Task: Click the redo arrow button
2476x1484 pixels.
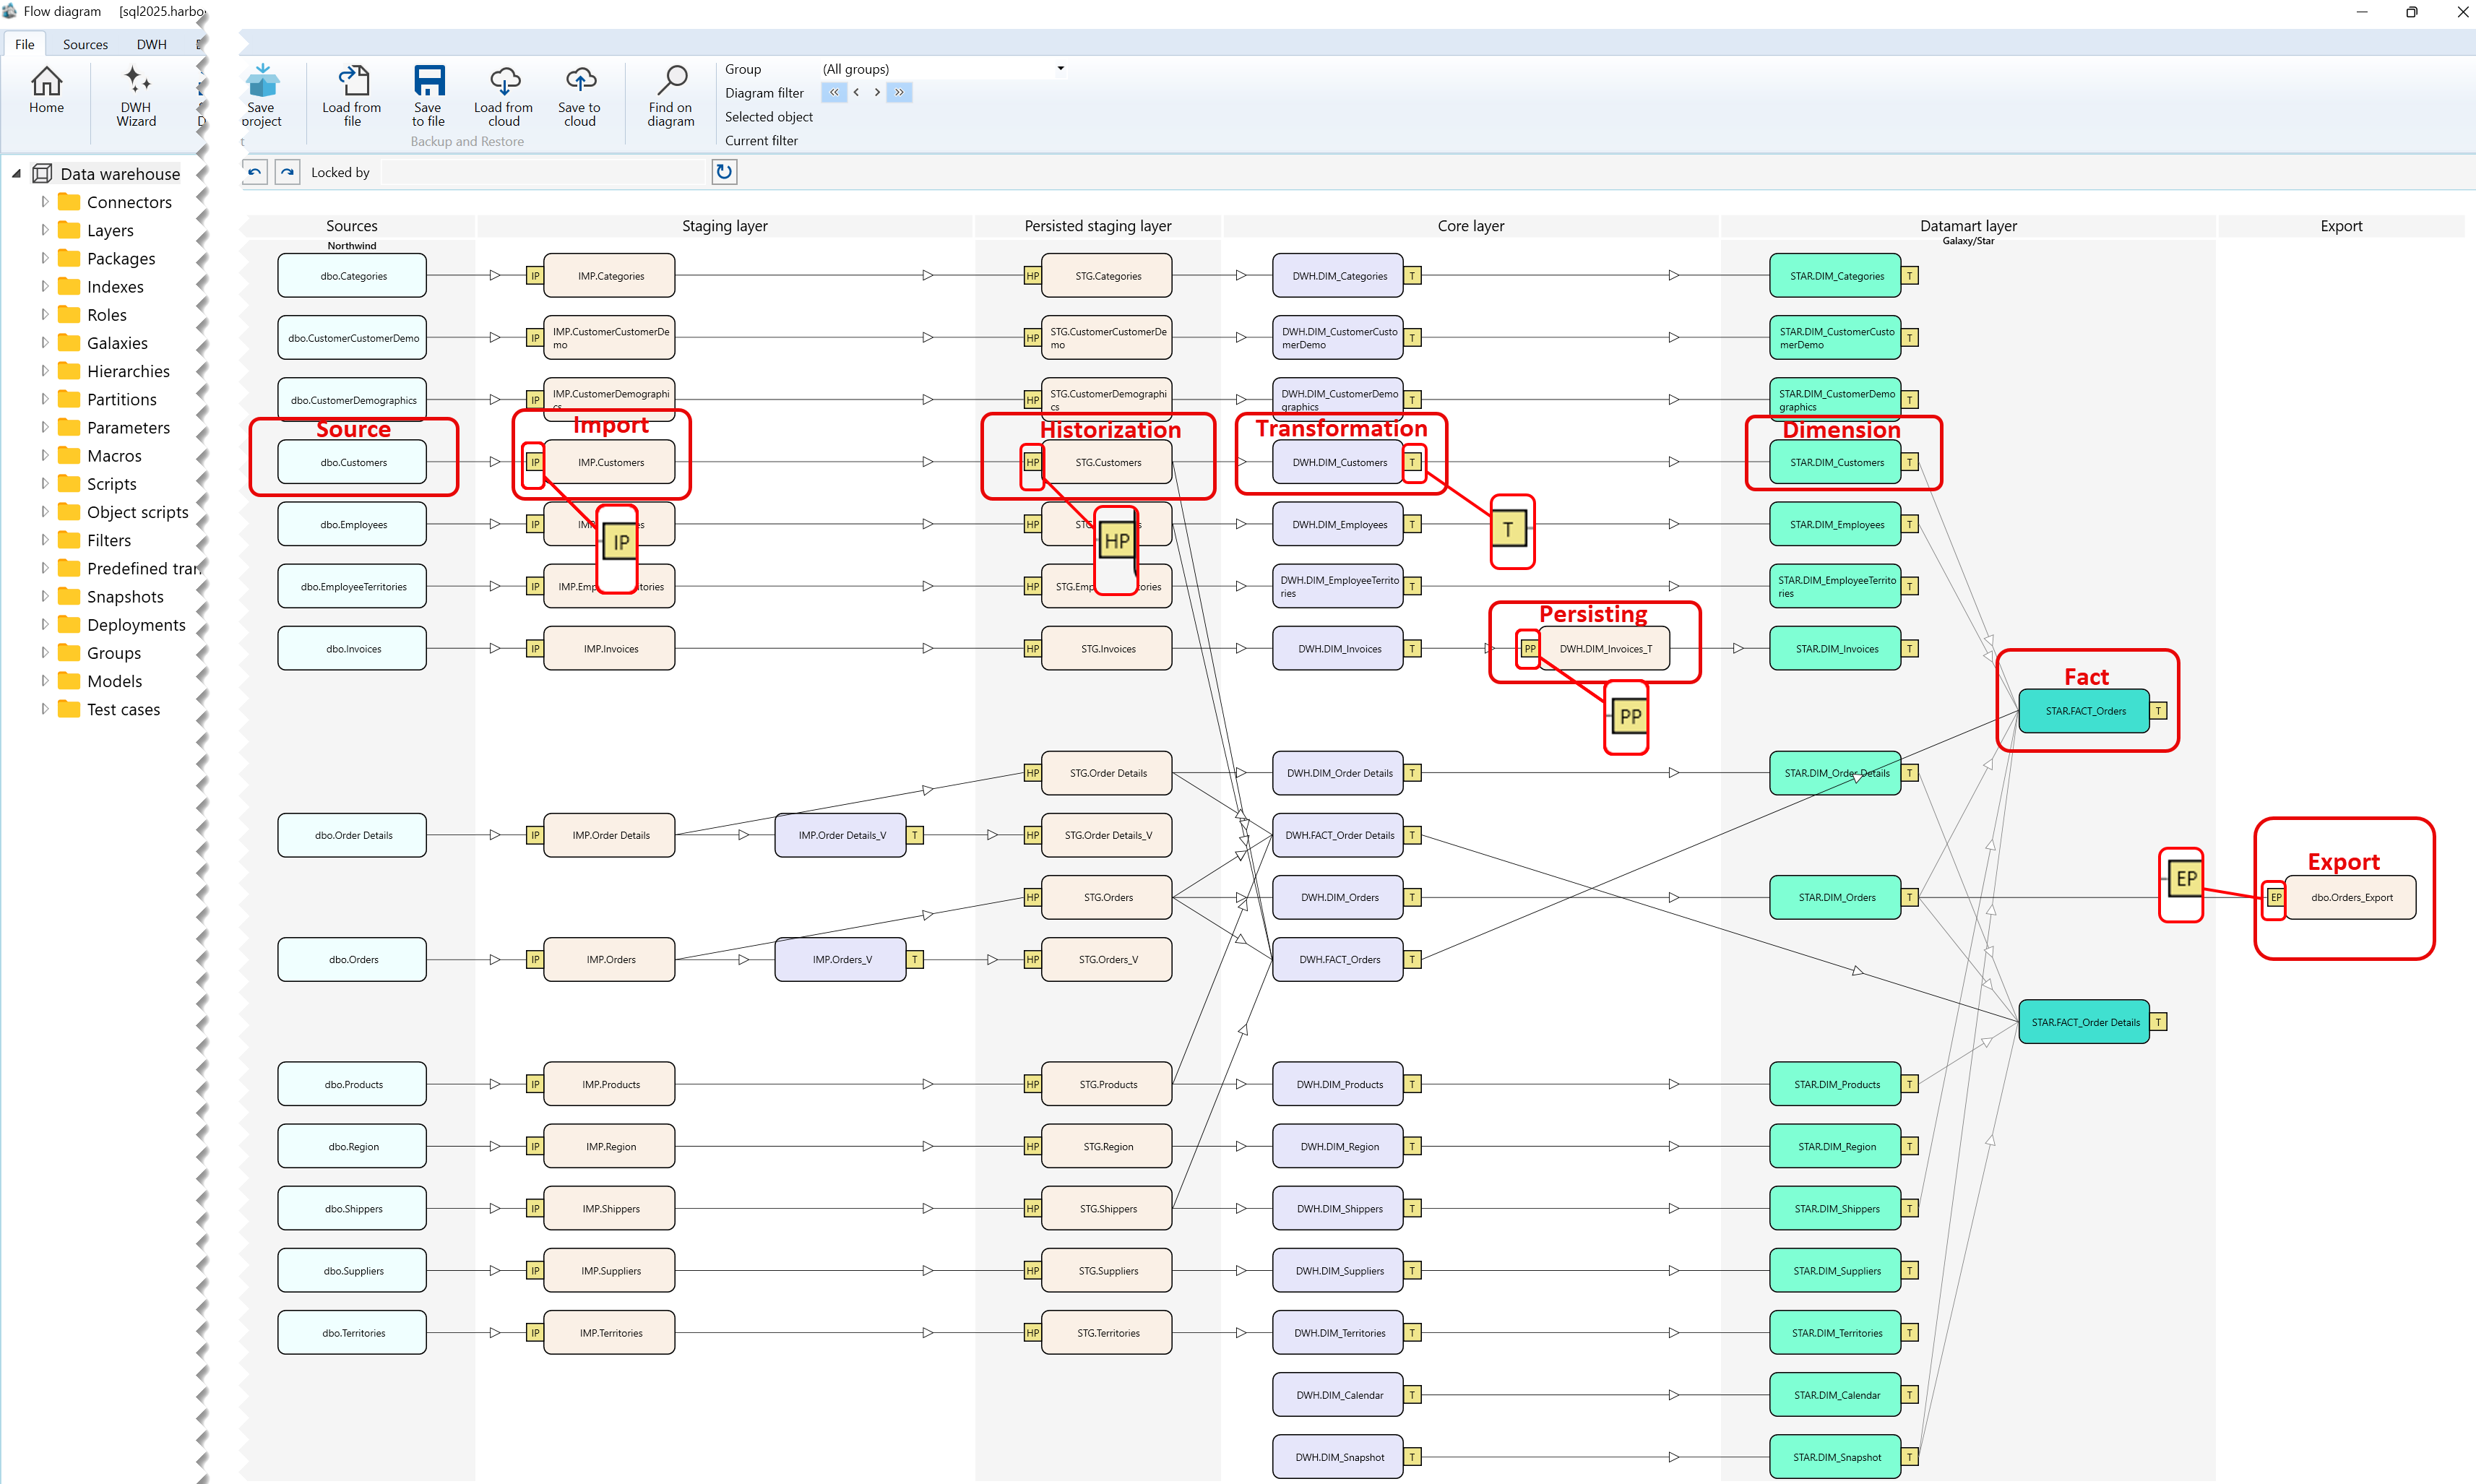Action: 287,172
